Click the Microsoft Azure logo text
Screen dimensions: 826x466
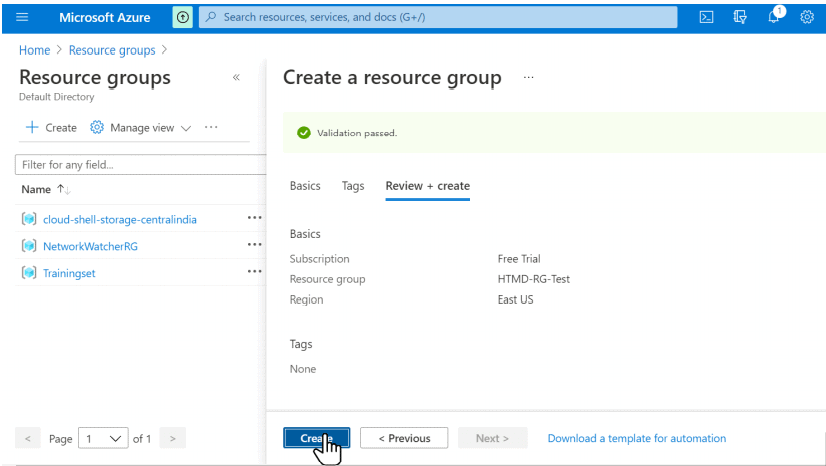point(104,17)
